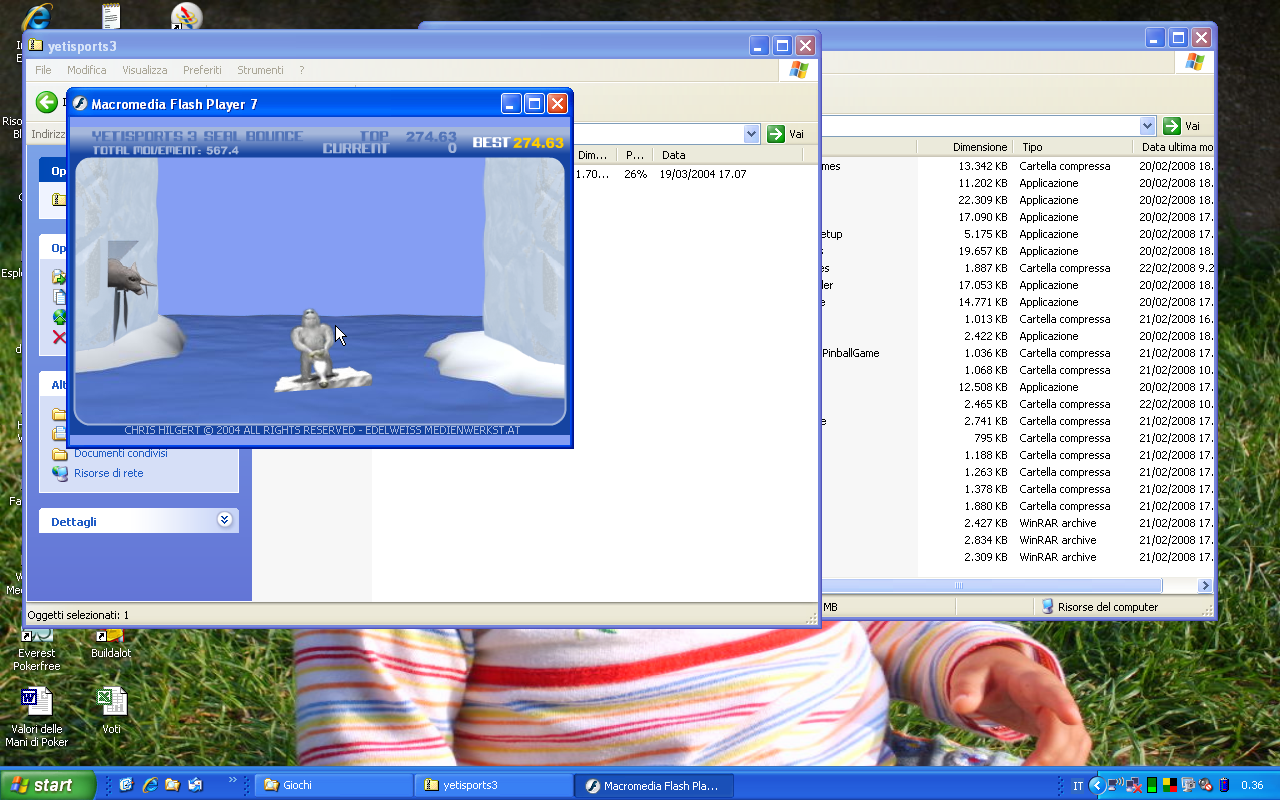Screen dimensions: 1280x800
Task: Open the Start menu
Action: [47, 785]
